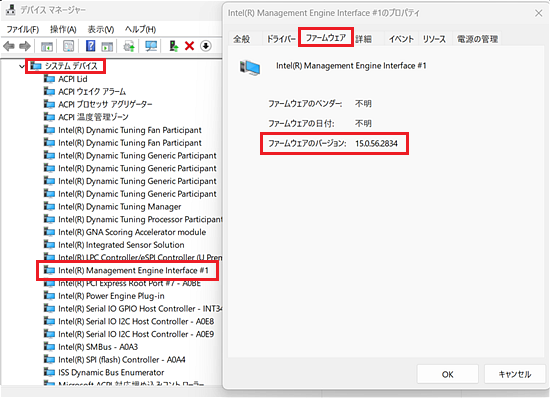Screen dimensions: 550x398
Task: Click the firmware version value 15.0.56.2834
Action: click(376, 143)
